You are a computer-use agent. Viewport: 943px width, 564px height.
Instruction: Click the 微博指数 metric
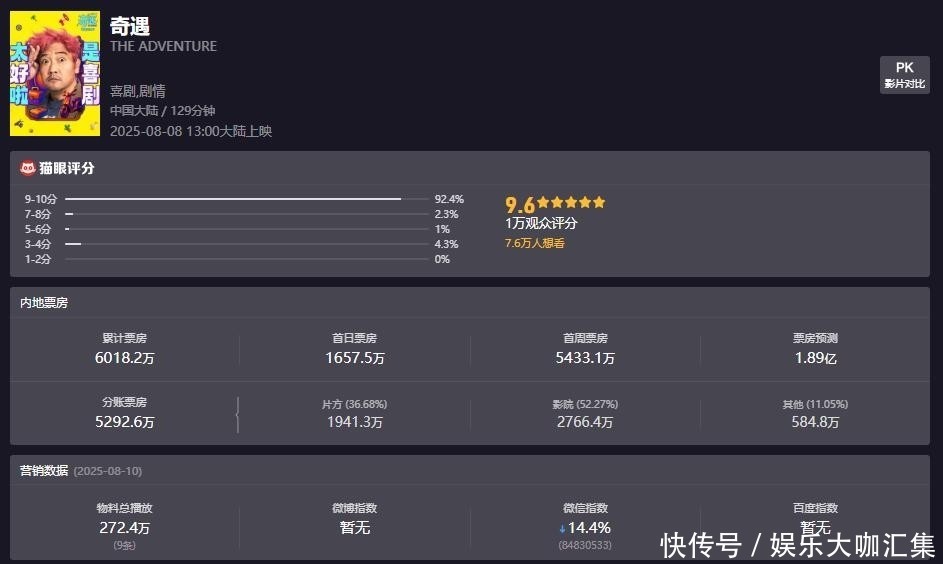click(355, 518)
